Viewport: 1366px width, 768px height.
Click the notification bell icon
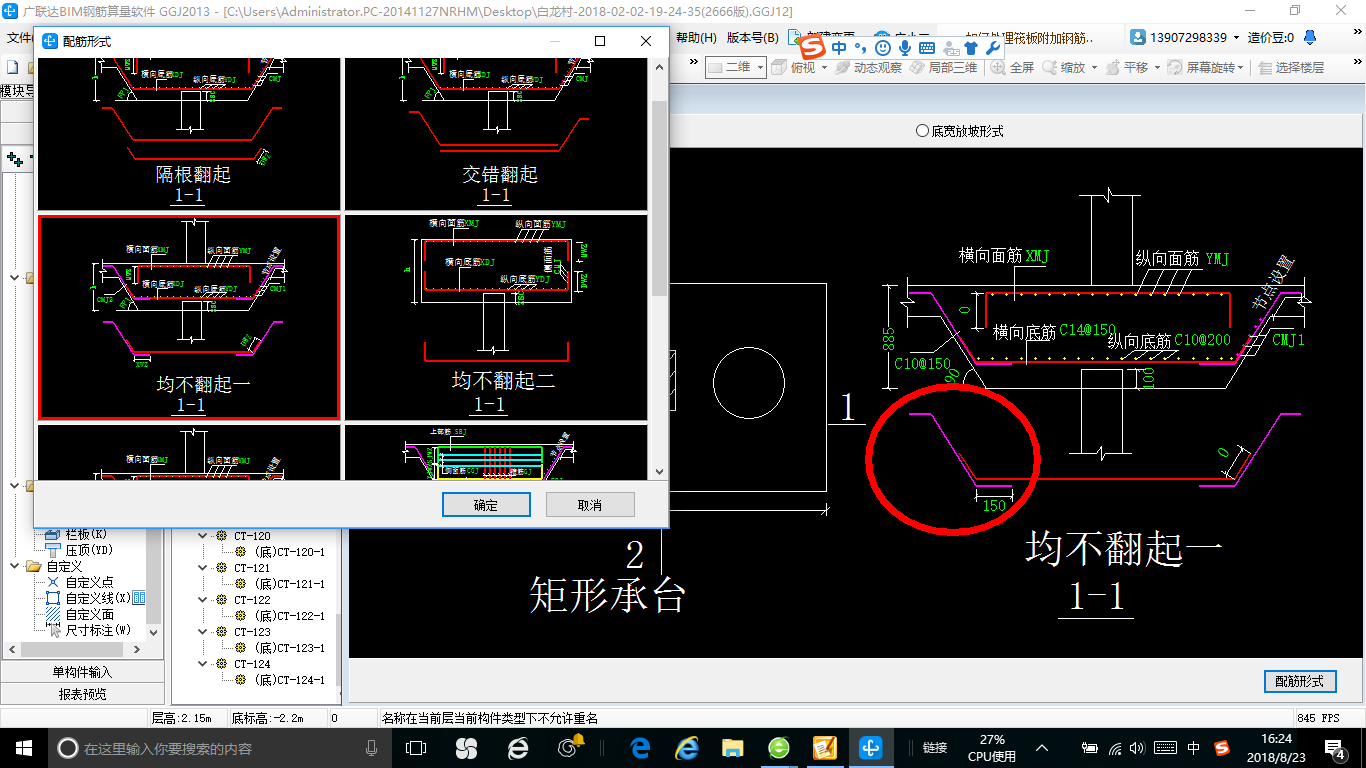coord(1310,38)
